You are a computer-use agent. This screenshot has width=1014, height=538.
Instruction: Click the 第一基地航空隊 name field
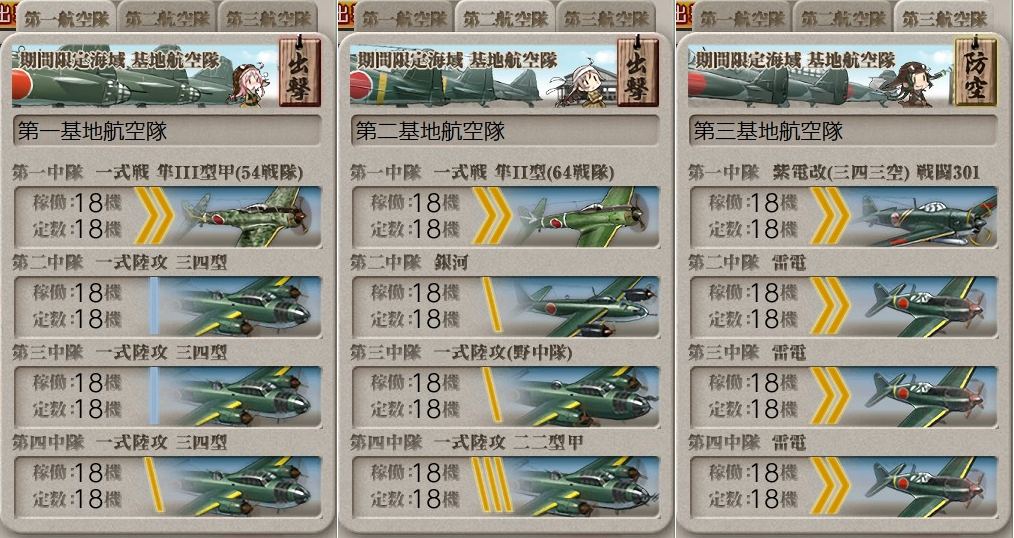pos(167,131)
